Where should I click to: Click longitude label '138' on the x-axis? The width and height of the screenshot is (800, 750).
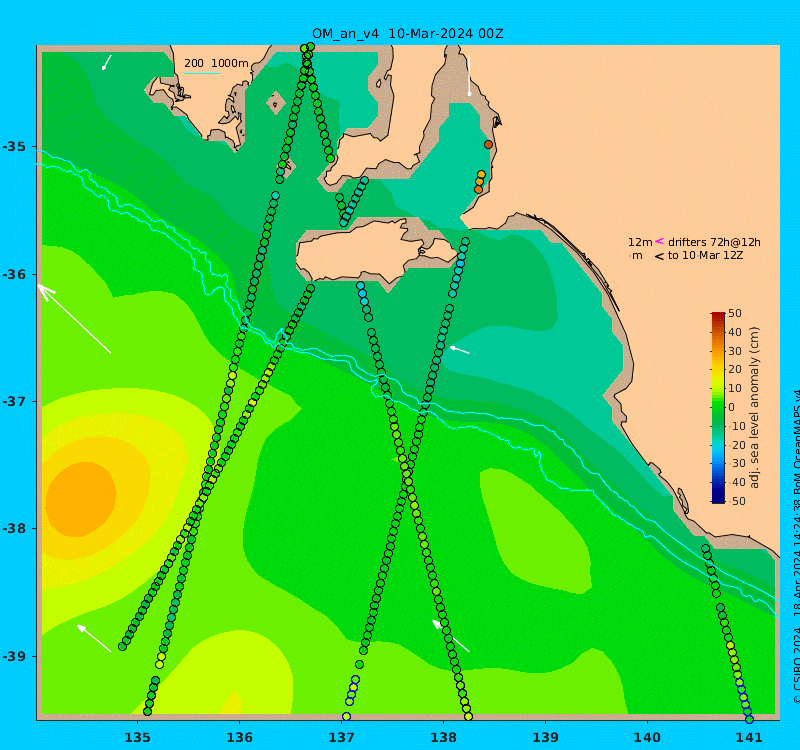(443, 737)
